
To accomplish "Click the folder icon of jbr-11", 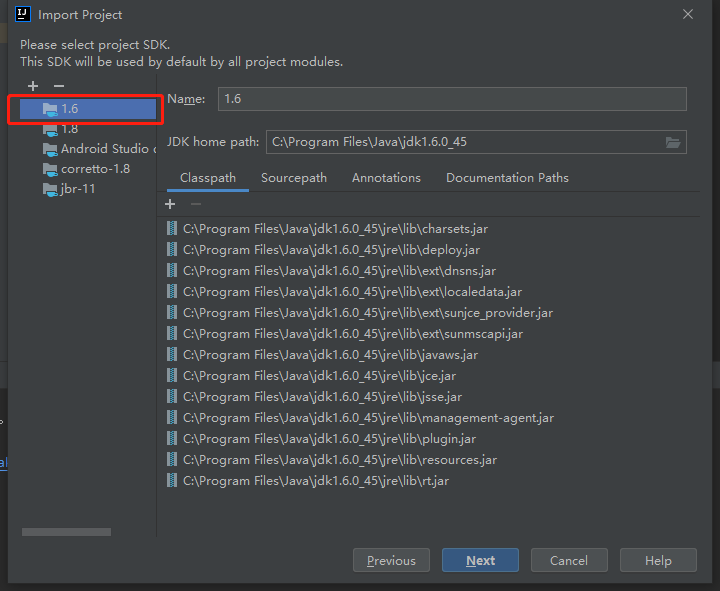I will coord(50,189).
